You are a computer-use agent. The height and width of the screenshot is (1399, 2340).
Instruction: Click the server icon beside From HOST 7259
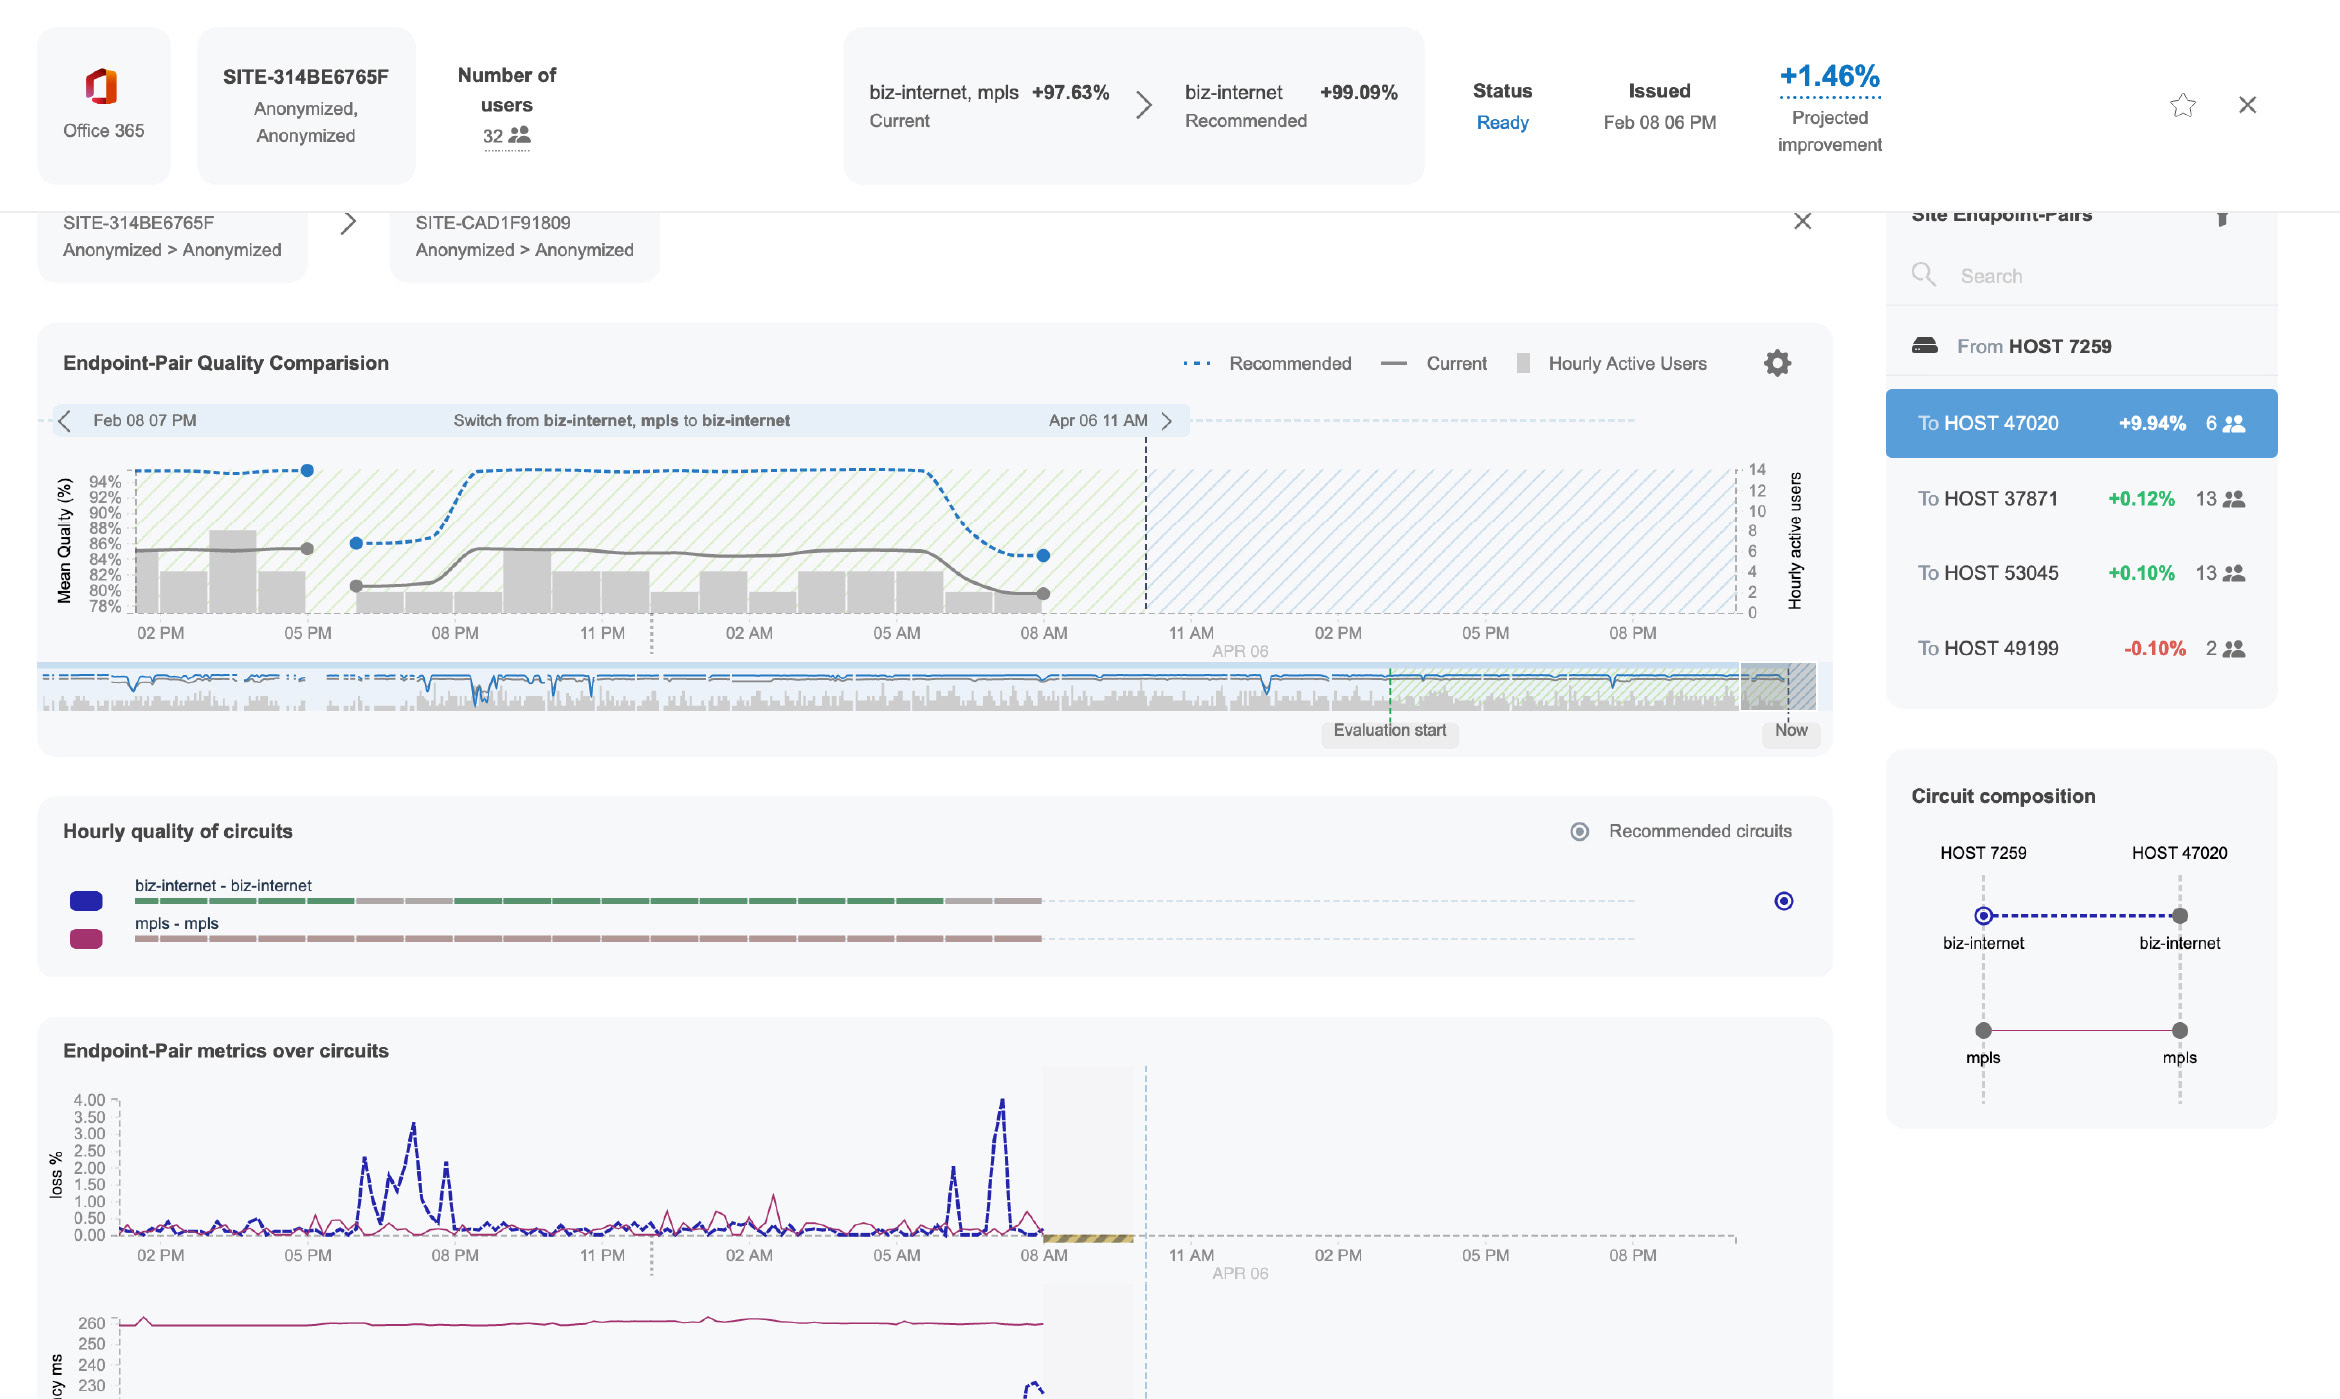[x=1924, y=346]
